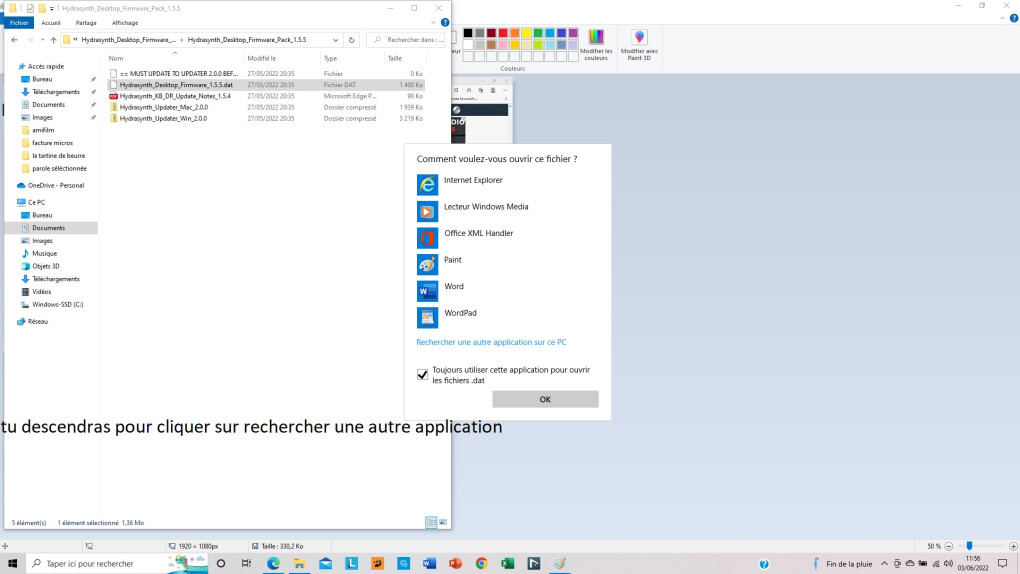Pick the red color swatch

click(503, 33)
